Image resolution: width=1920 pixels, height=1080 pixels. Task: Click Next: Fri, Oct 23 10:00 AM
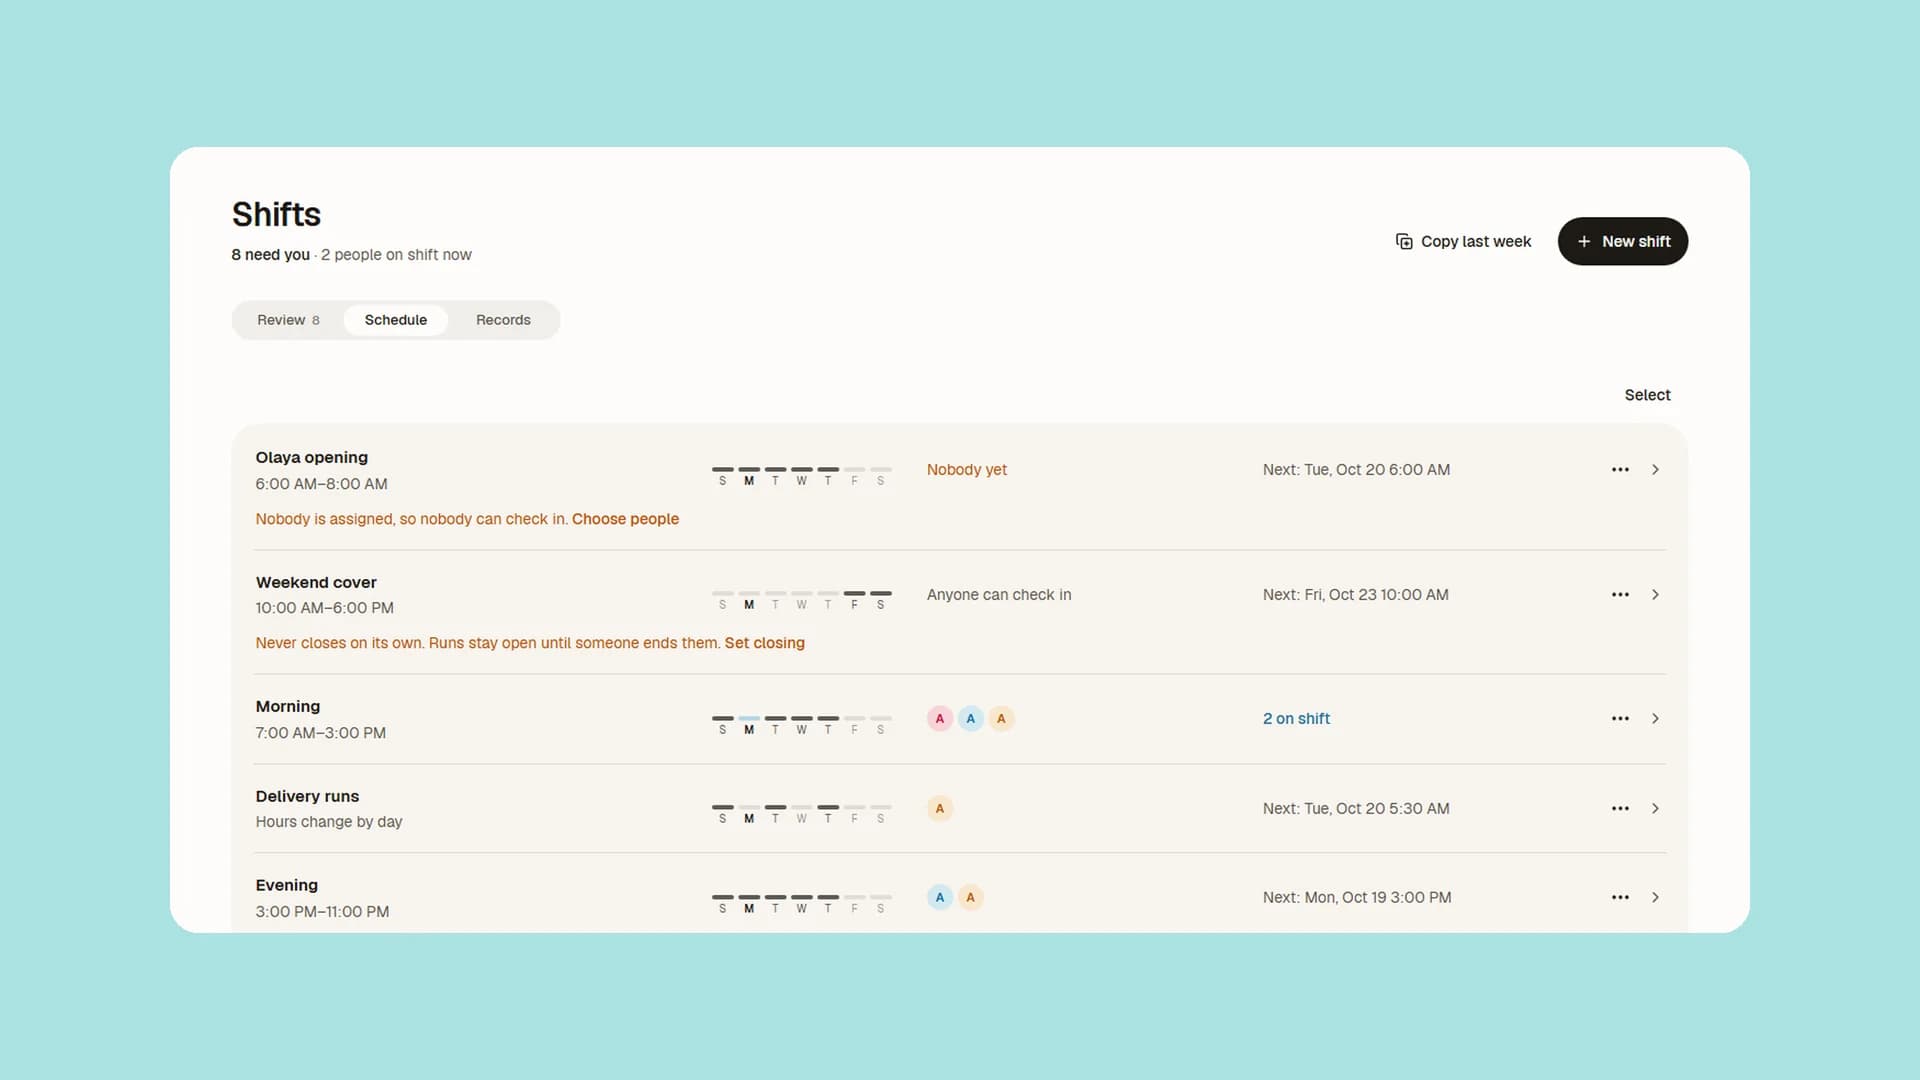pos(1355,595)
